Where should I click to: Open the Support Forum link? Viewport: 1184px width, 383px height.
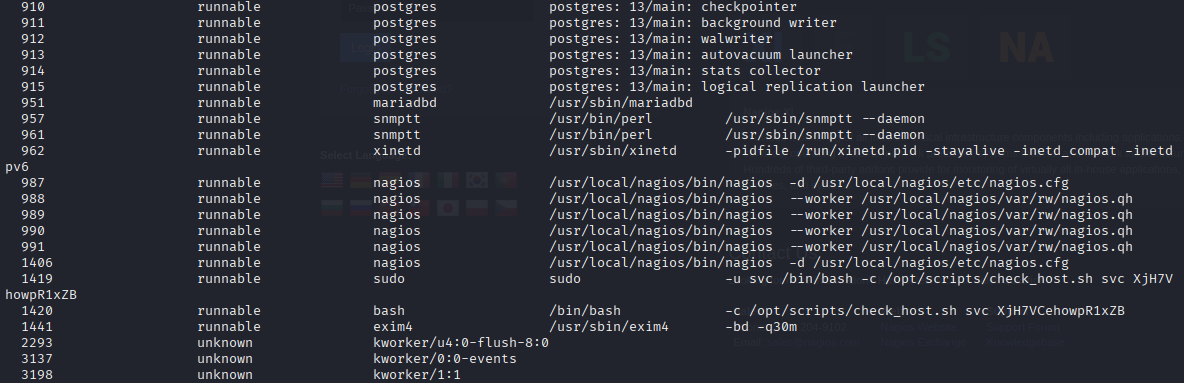point(1023,327)
